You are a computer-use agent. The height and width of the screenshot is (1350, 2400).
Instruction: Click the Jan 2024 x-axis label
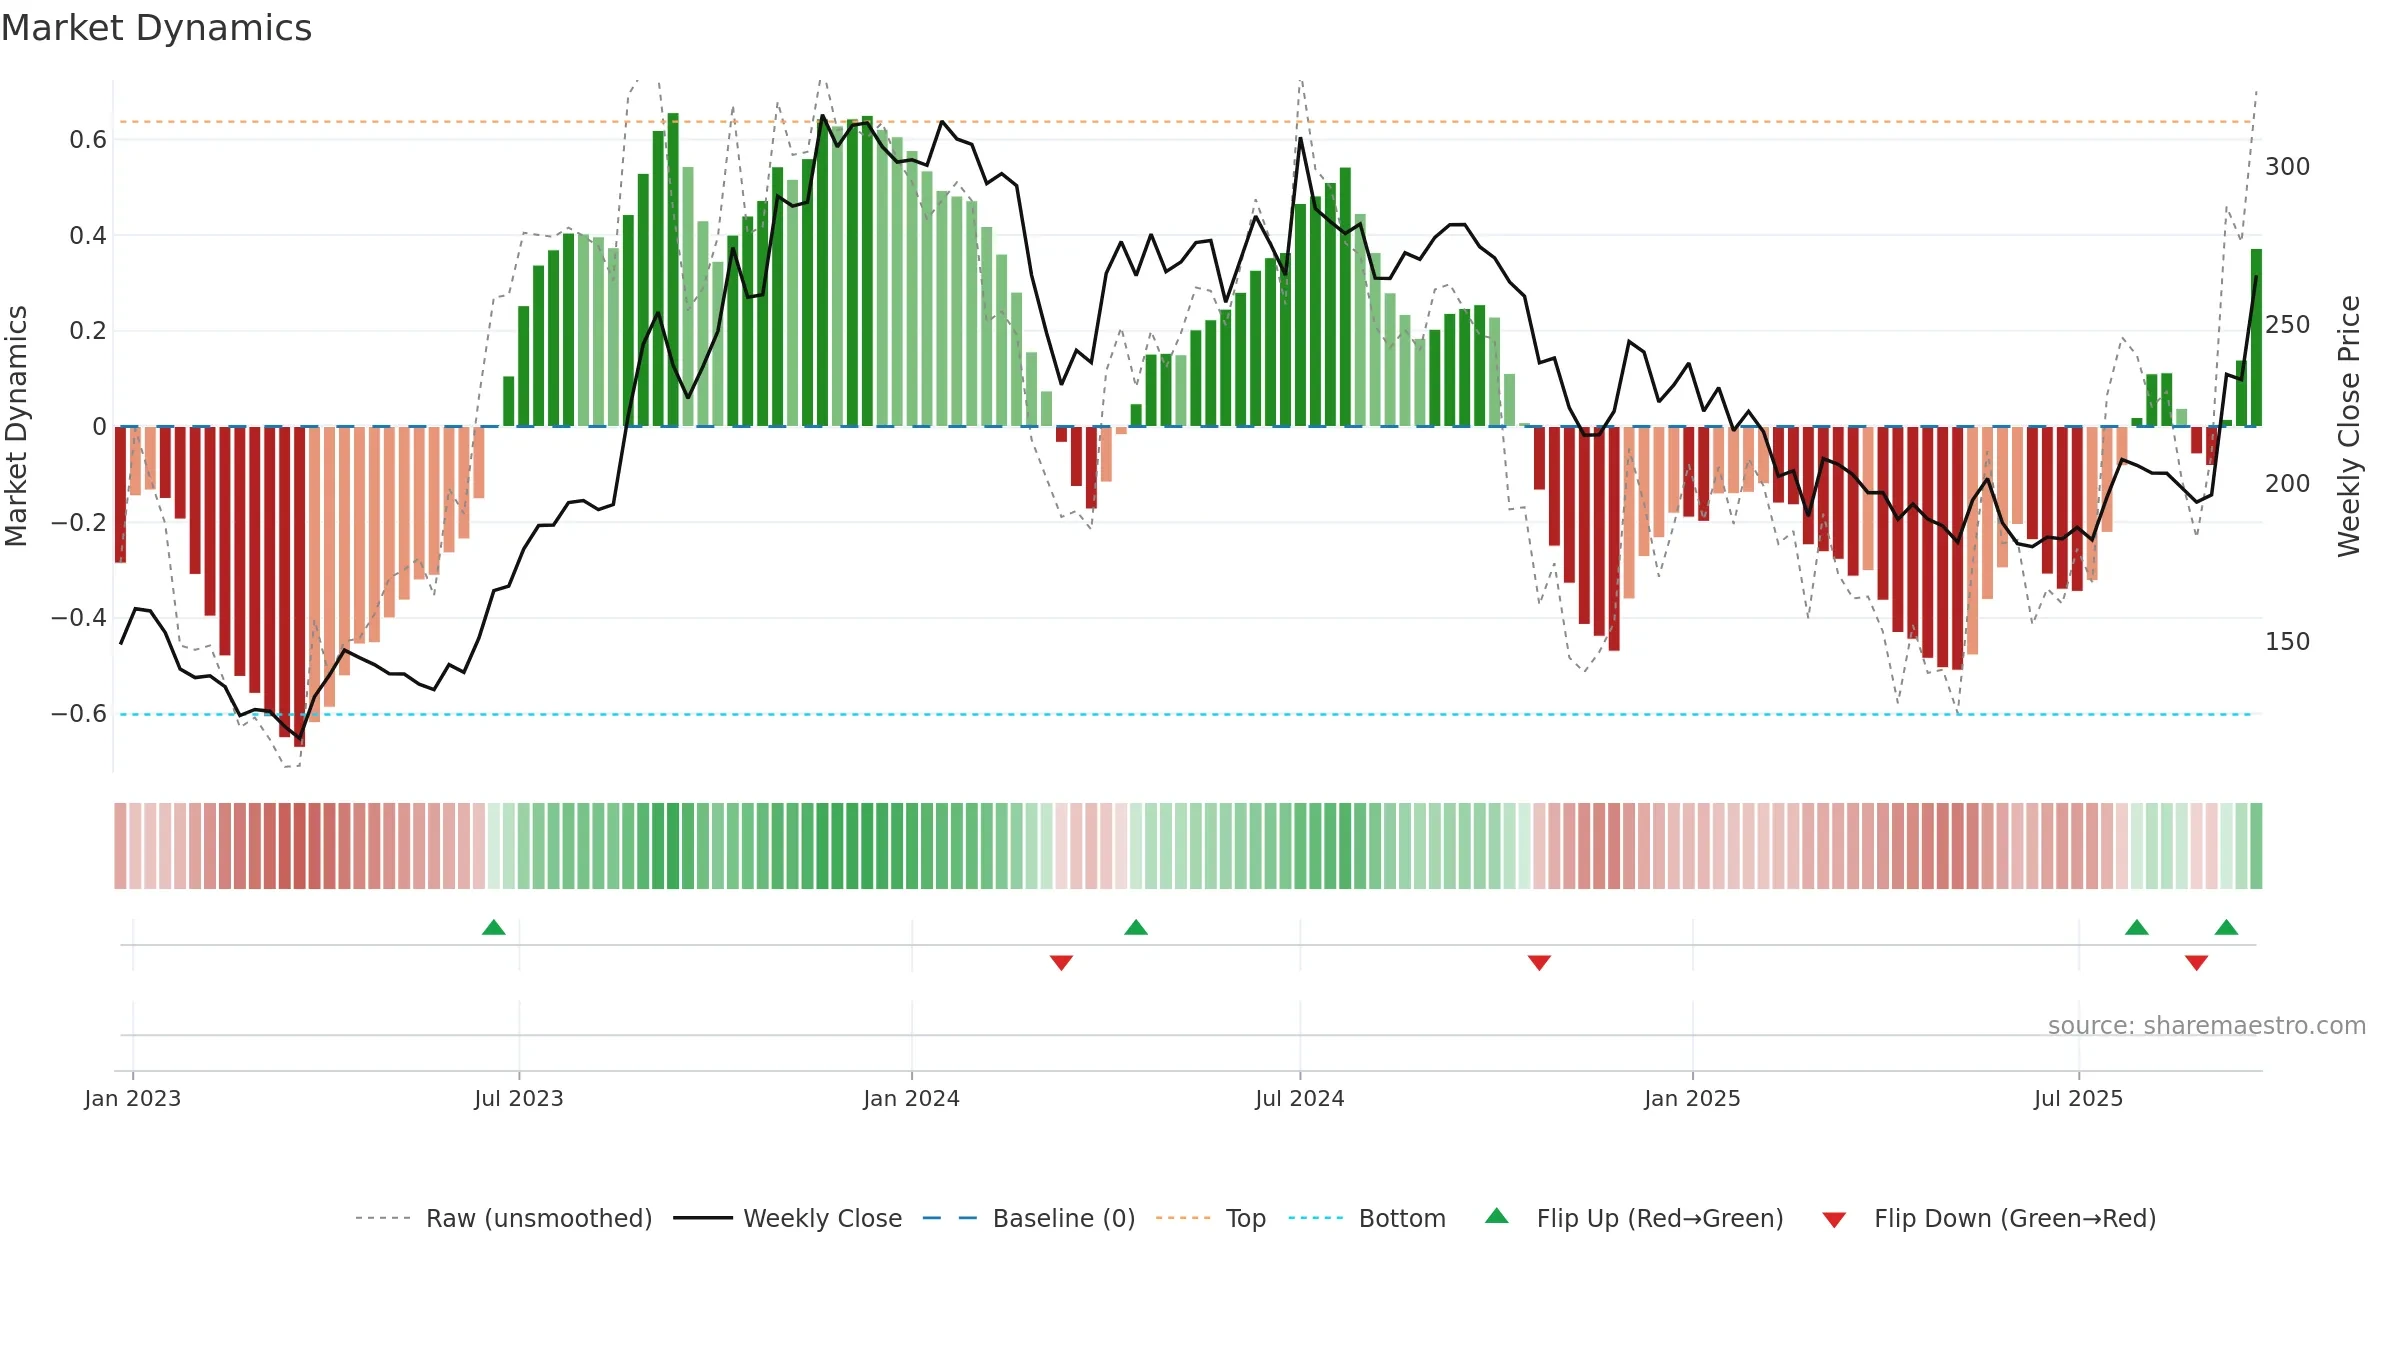pyautogui.click(x=912, y=1098)
